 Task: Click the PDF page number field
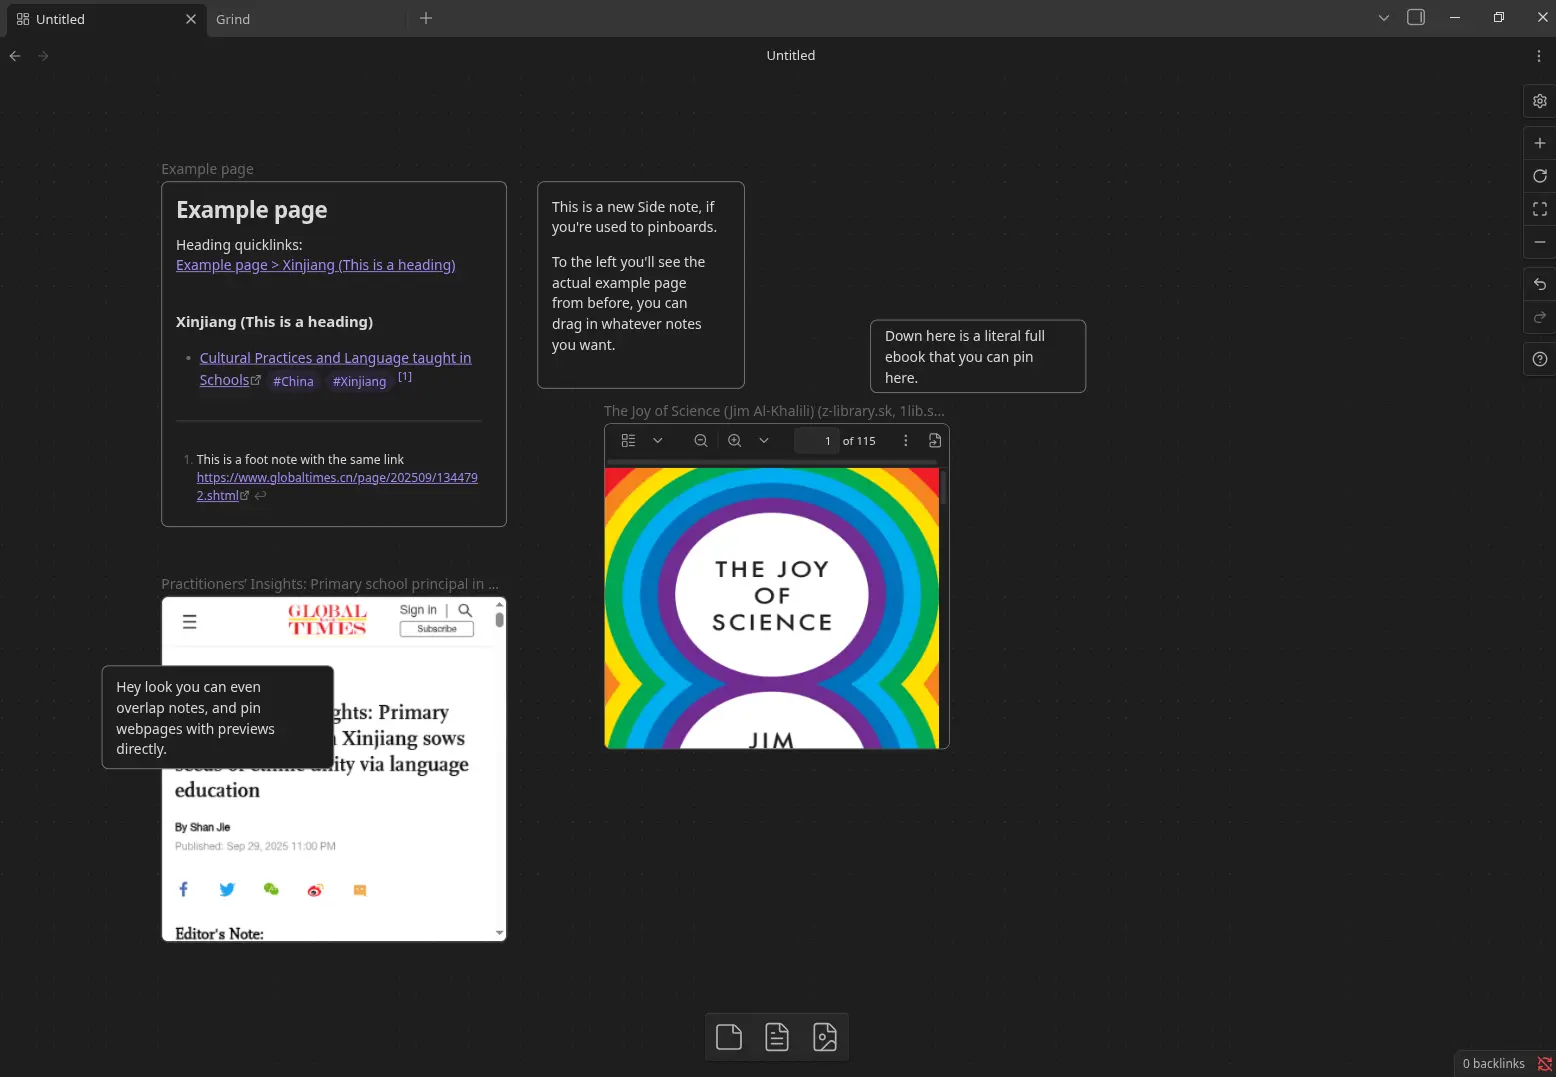pos(817,441)
